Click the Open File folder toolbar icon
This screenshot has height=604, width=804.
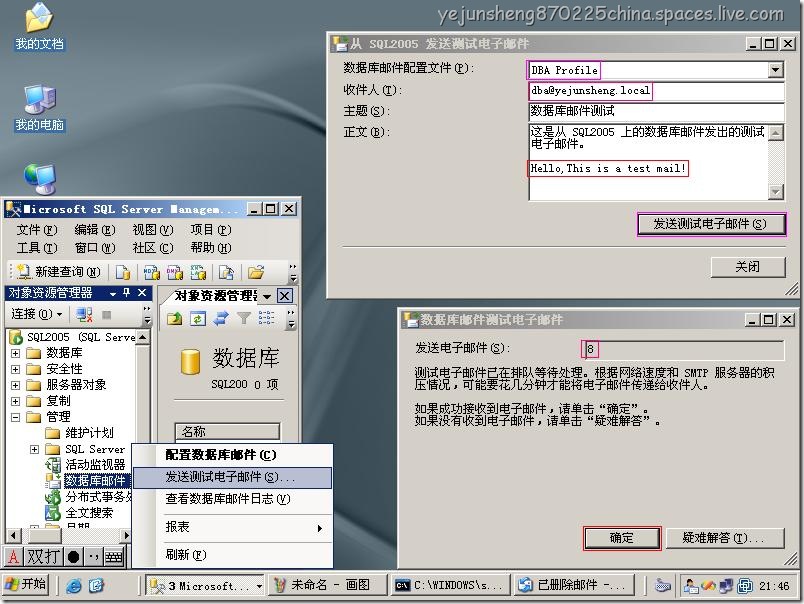(x=256, y=272)
